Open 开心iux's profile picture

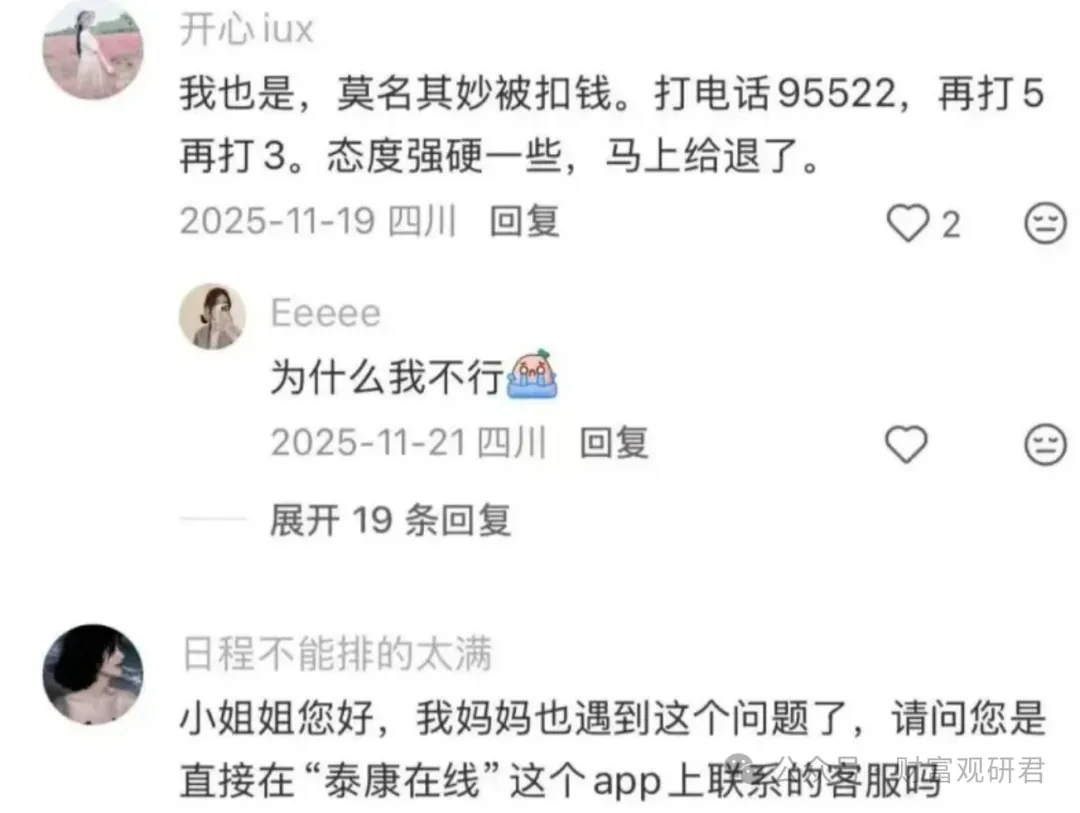[x=93, y=50]
